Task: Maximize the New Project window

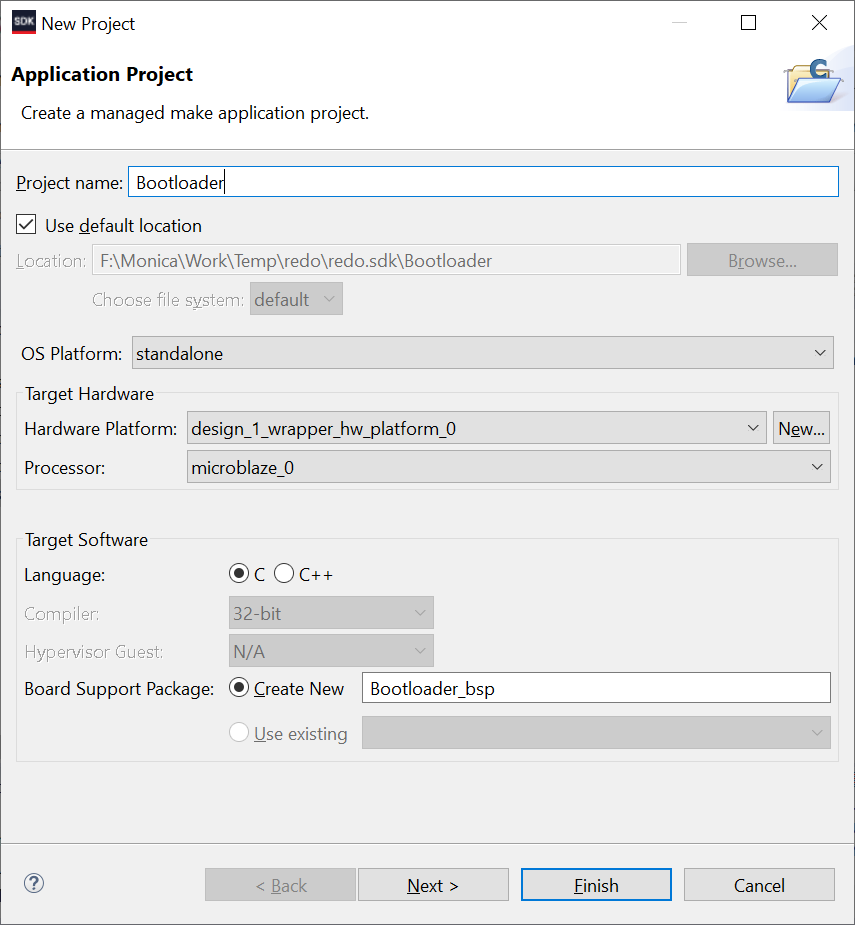Action: coord(748,23)
